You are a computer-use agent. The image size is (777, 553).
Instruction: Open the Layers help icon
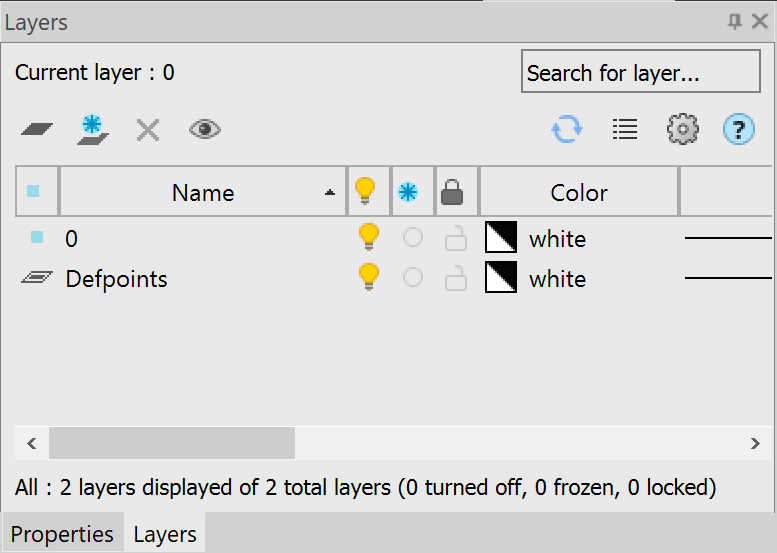[x=738, y=130]
